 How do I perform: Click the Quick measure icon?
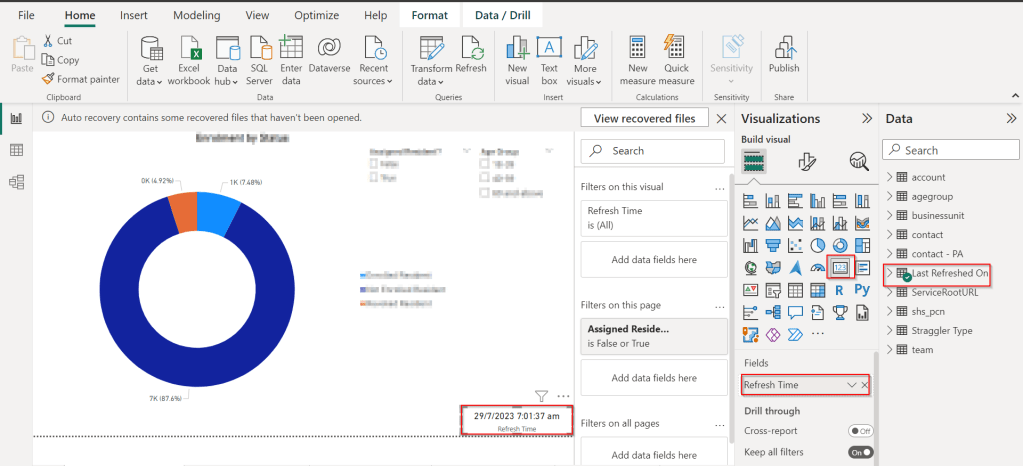pos(675,48)
